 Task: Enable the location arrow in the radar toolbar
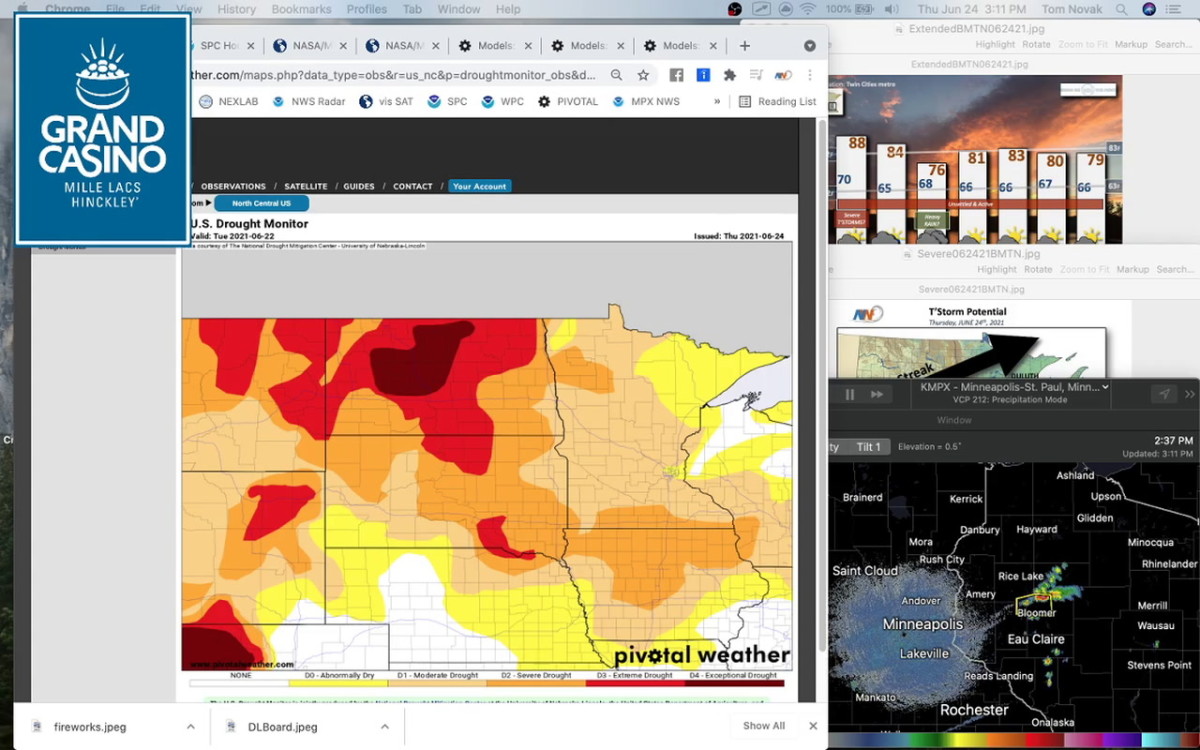[1163, 393]
